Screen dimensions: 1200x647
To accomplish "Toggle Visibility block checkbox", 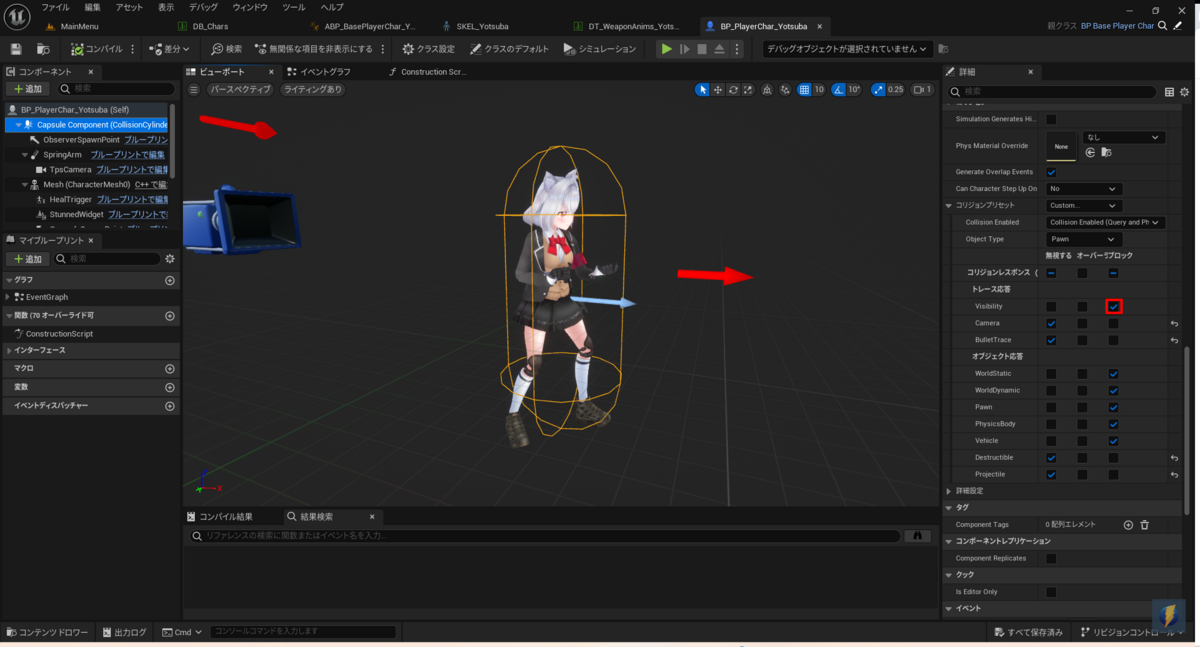I will coord(1113,306).
